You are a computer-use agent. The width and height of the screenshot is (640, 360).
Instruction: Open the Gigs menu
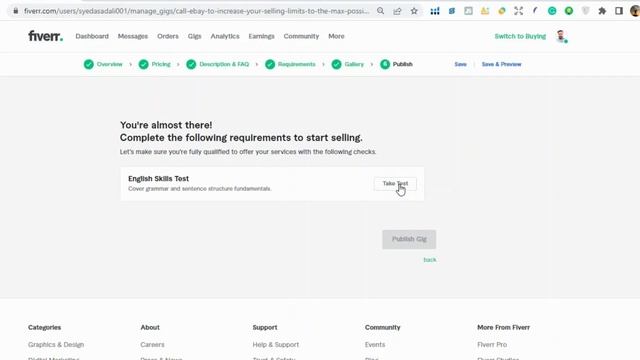click(194, 36)
